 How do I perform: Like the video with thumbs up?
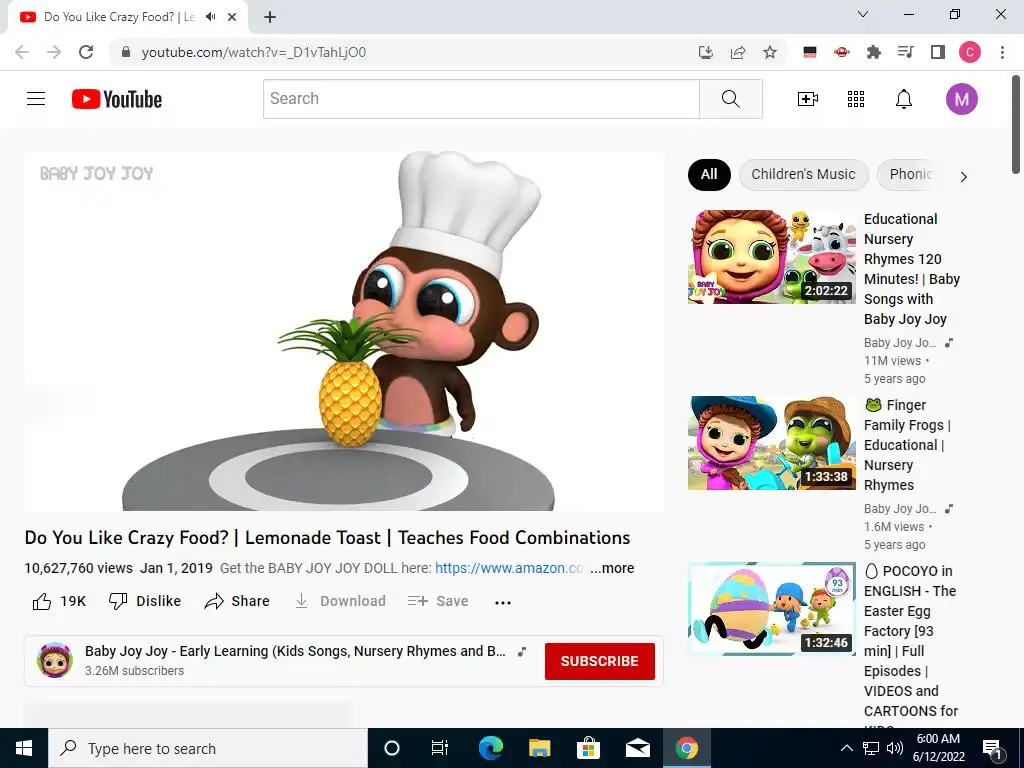coord(42,601)
